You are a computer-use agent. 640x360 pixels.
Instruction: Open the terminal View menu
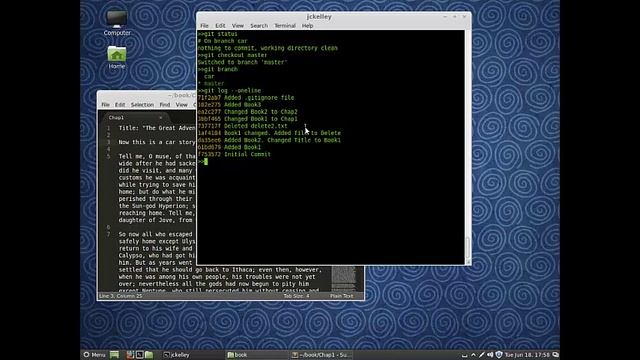click(x=238, y=25)
